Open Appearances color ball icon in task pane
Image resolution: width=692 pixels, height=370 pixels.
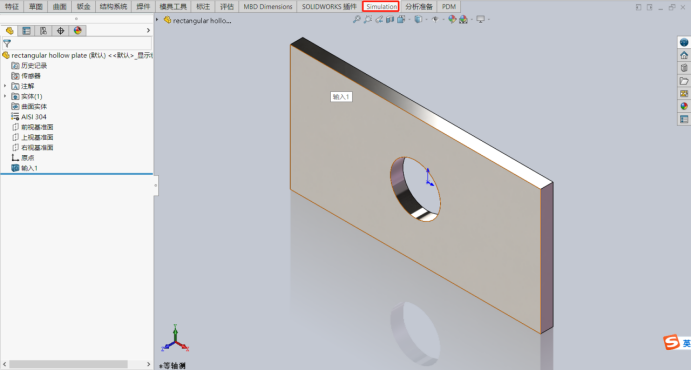coord(684,106)
